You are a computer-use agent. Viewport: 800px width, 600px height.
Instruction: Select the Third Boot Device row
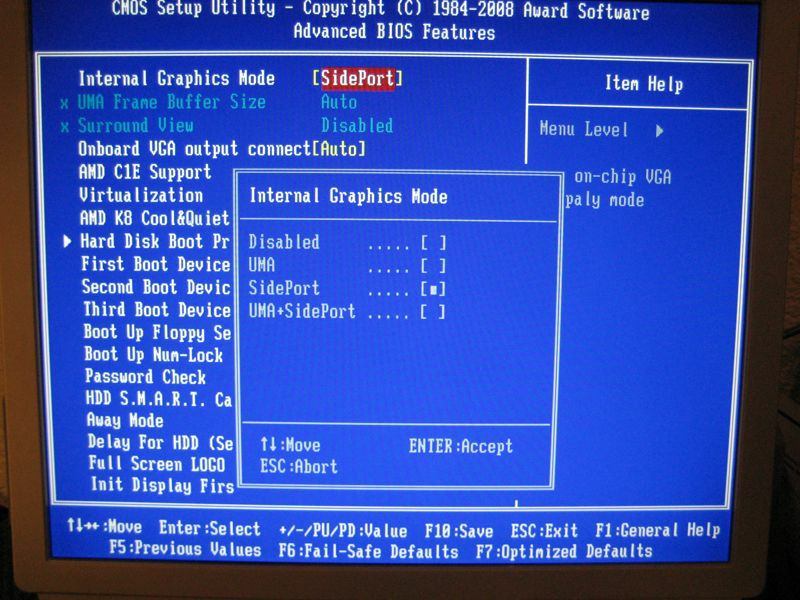[x=157, y=310]
